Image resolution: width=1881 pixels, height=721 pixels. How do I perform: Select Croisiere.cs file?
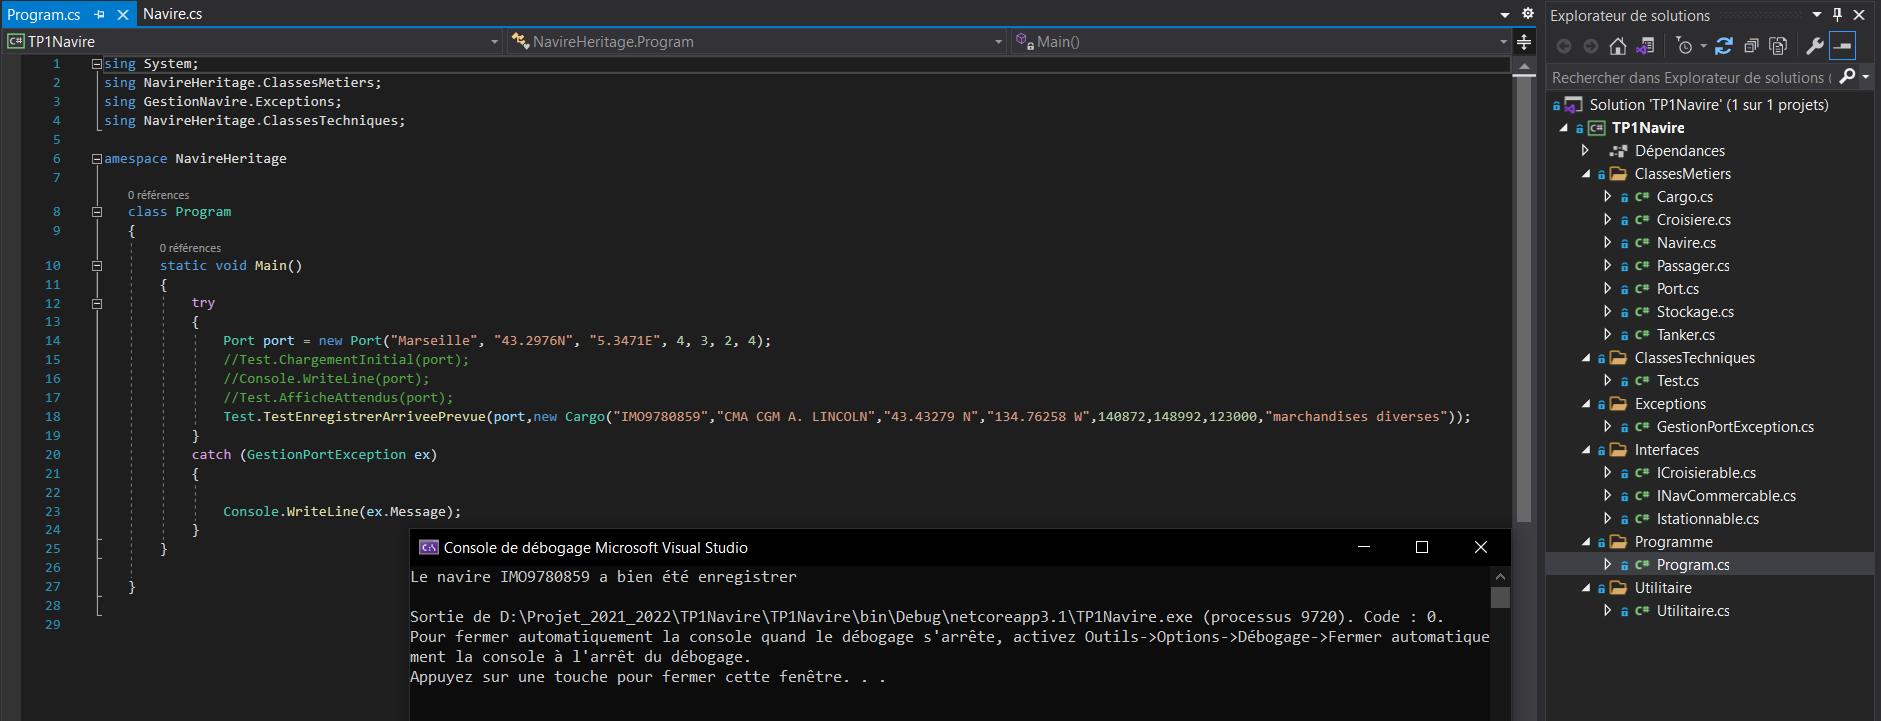pos(1693,220)
